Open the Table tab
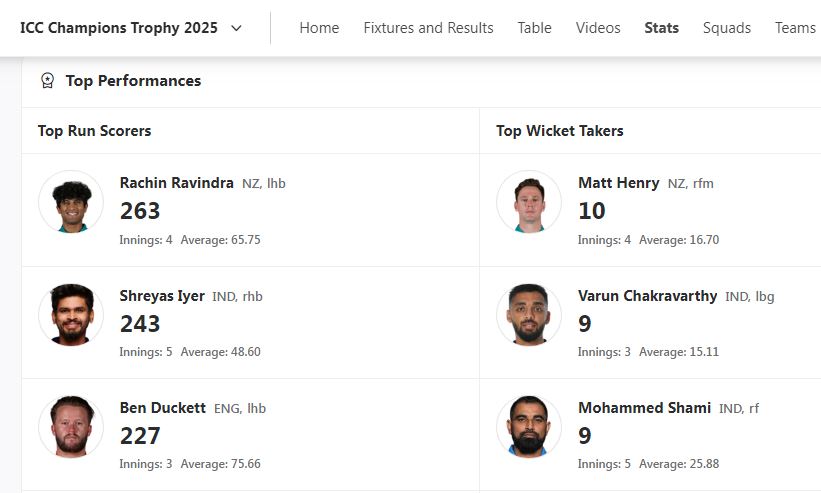 pyautogui.click(x=534, y=28)
